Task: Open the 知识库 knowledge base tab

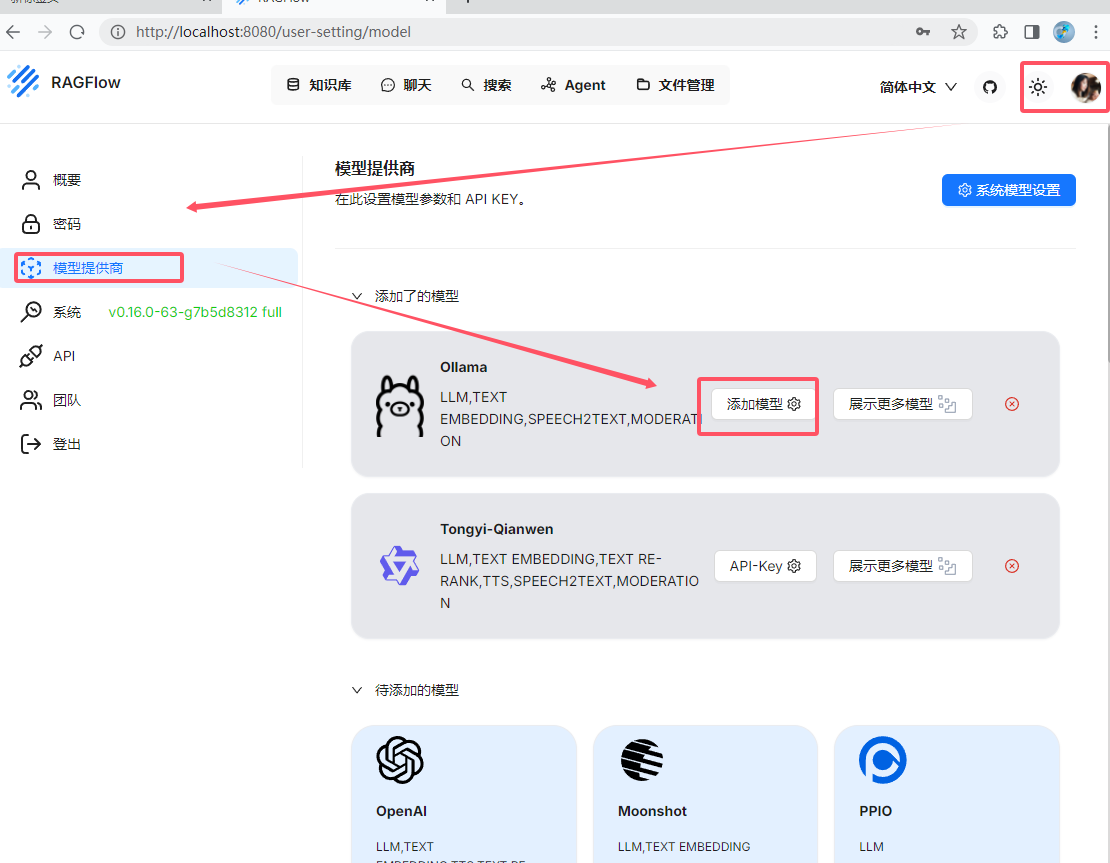Action: pyautogui.click(x=319, y=85)
